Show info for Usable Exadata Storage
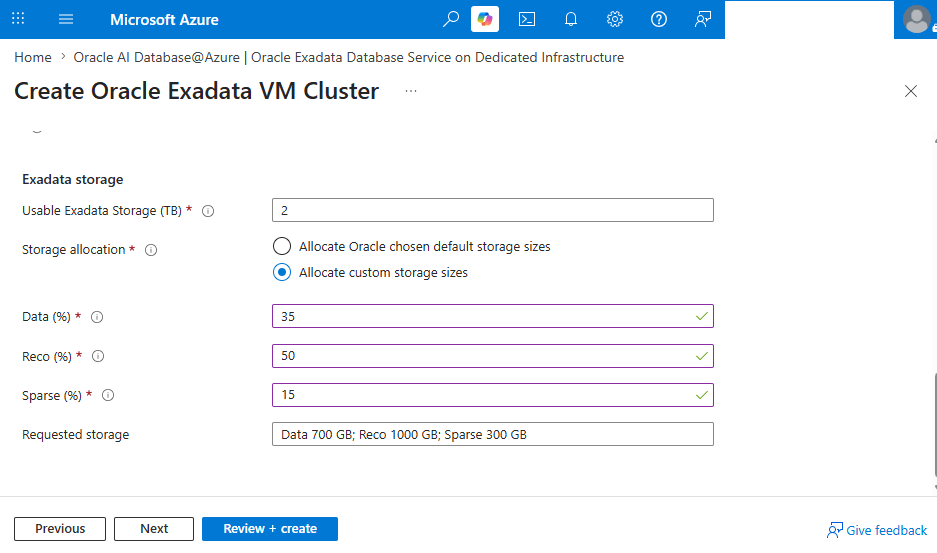 pyautogui.click(x=208, y=211)
